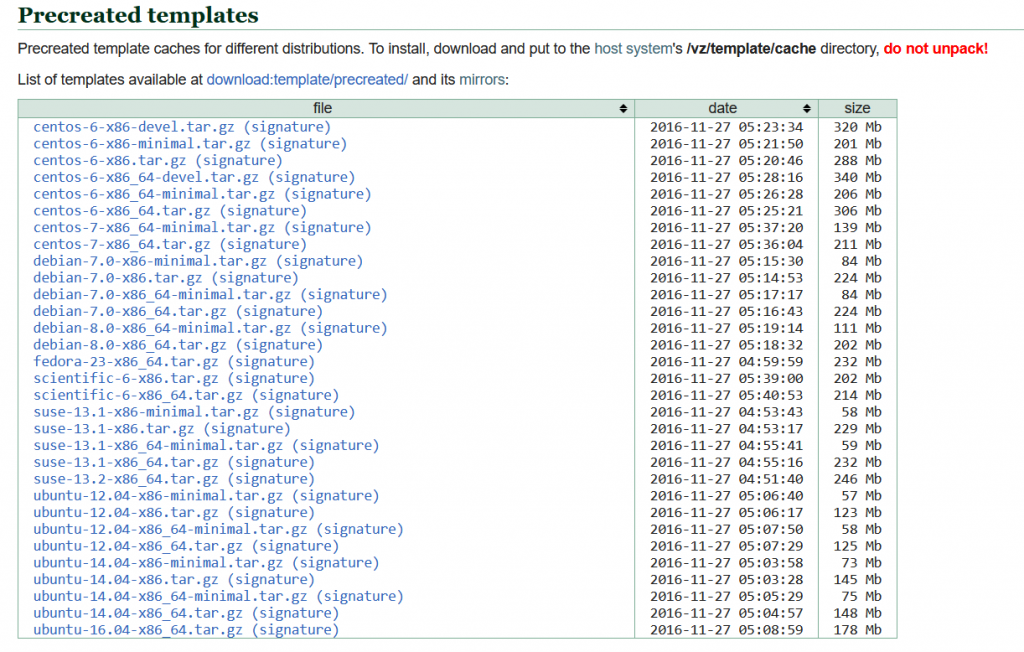The image size is (1024, 652).
Task: Download fedora-23-x86_64.tar.gz template
Action: click(126, 362)
